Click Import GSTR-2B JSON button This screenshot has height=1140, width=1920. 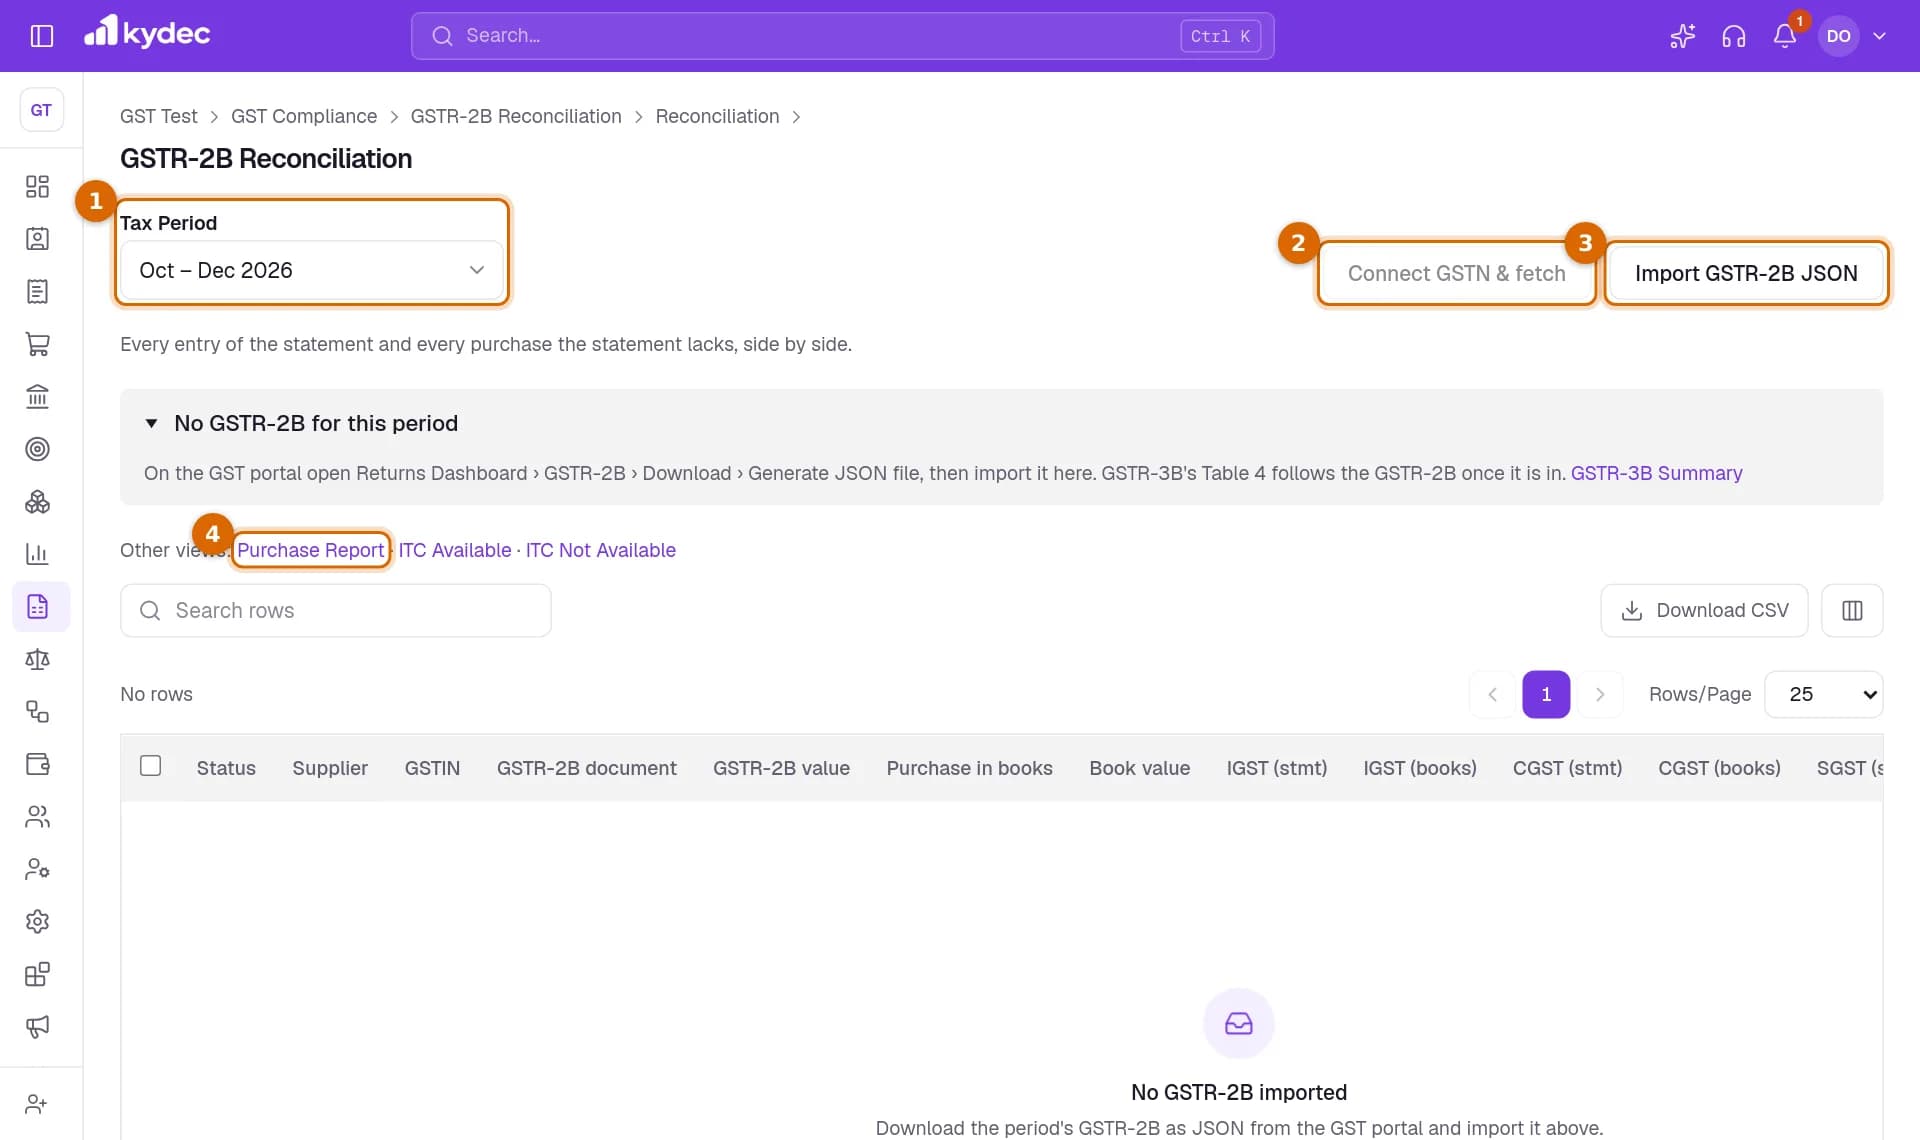1746,273
